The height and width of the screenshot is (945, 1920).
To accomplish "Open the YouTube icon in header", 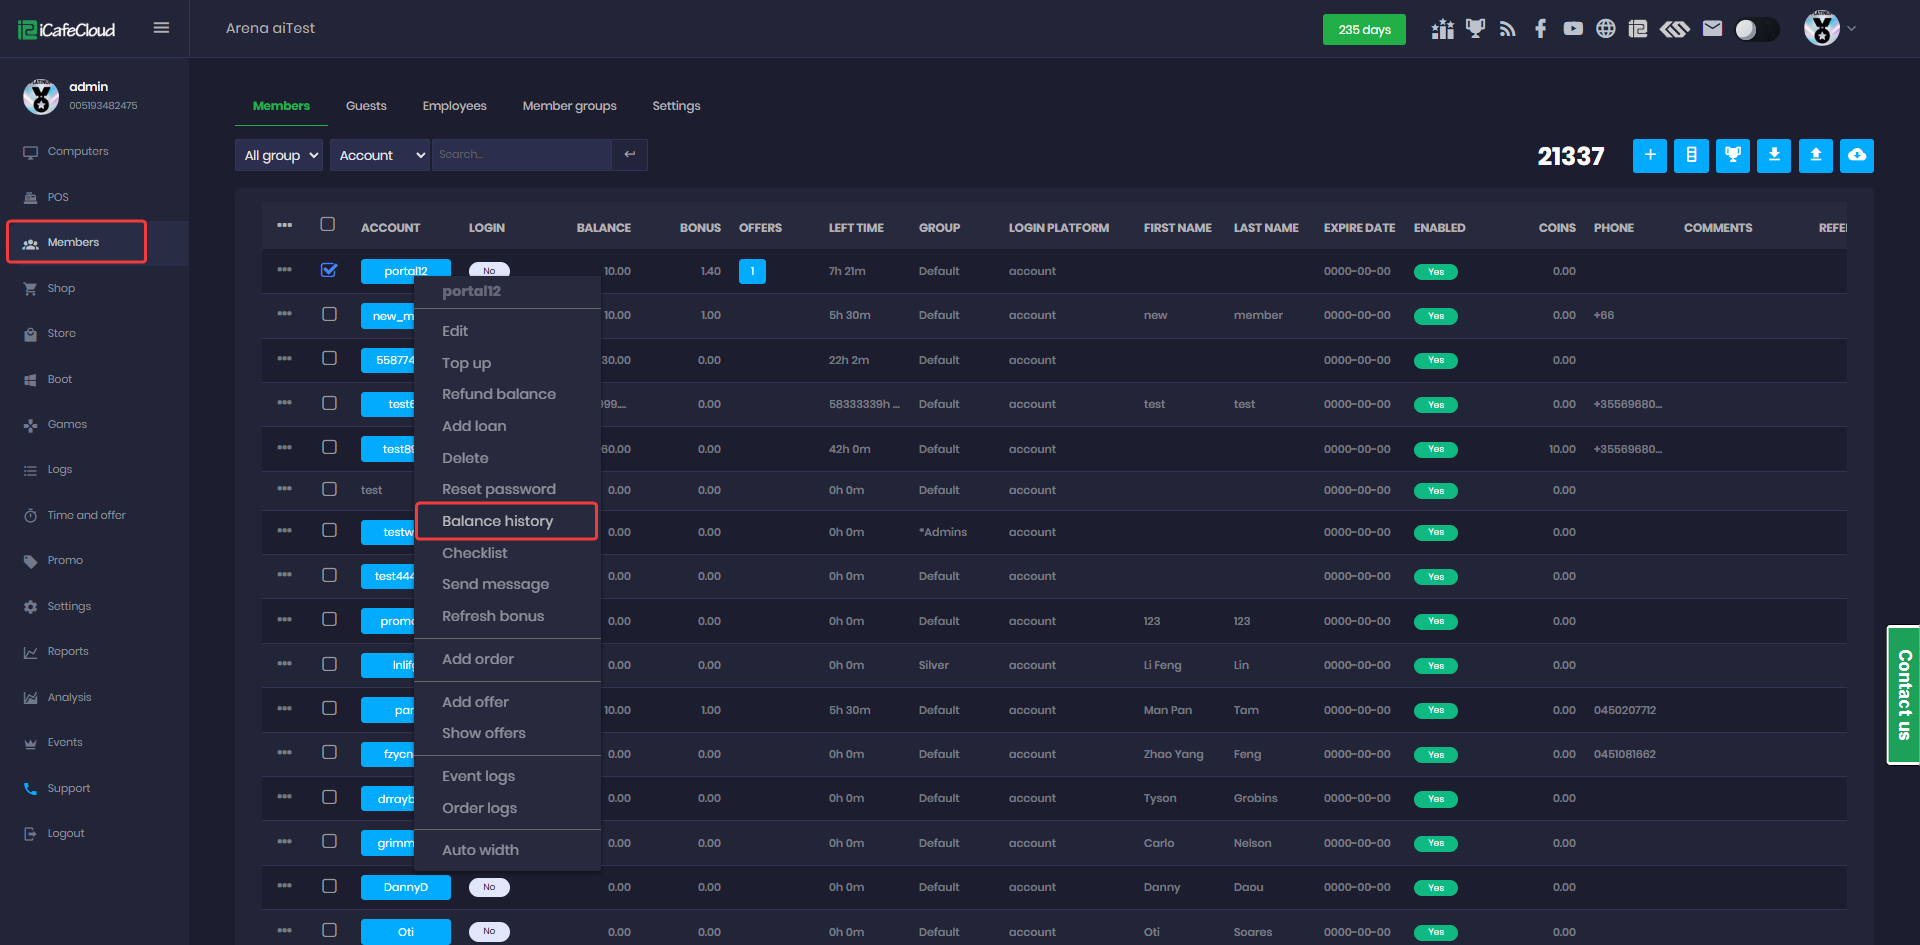I will click(1573, 29).
